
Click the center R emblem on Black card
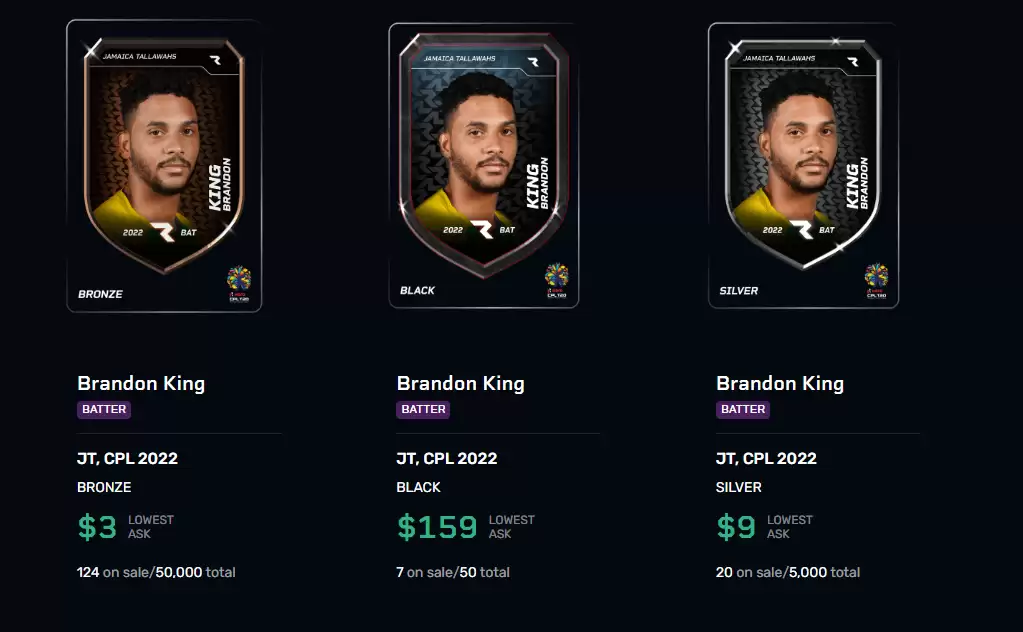tap(482, 230)
